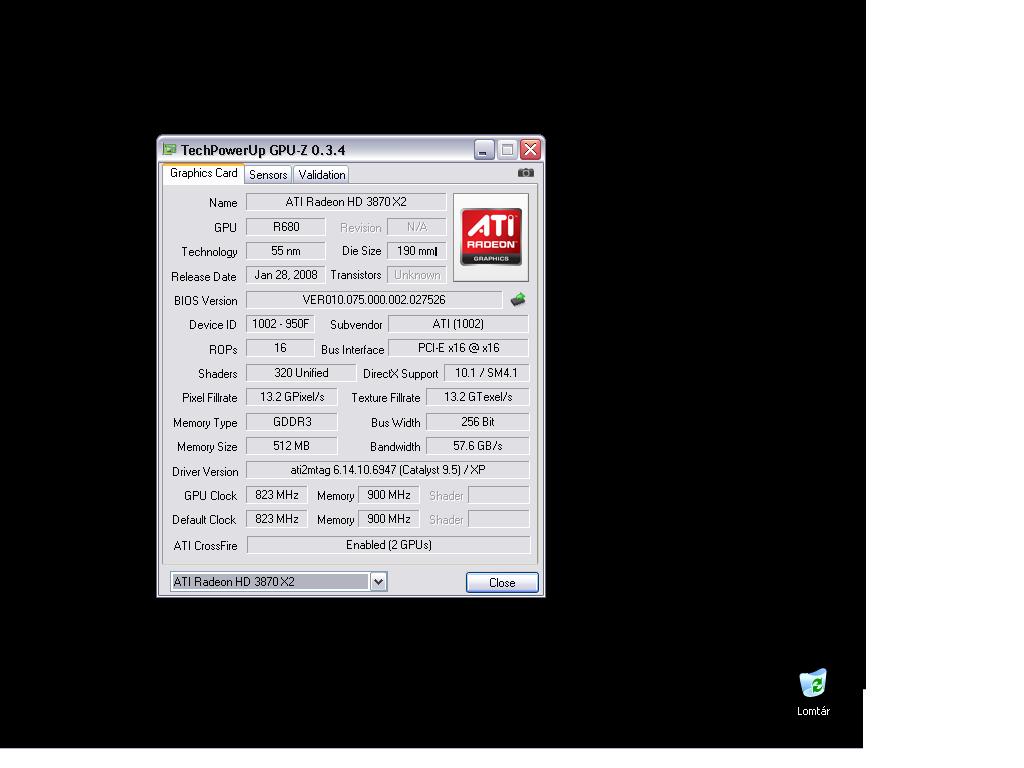Click Bus Interface PCI-E x16 @ x16

458,348
